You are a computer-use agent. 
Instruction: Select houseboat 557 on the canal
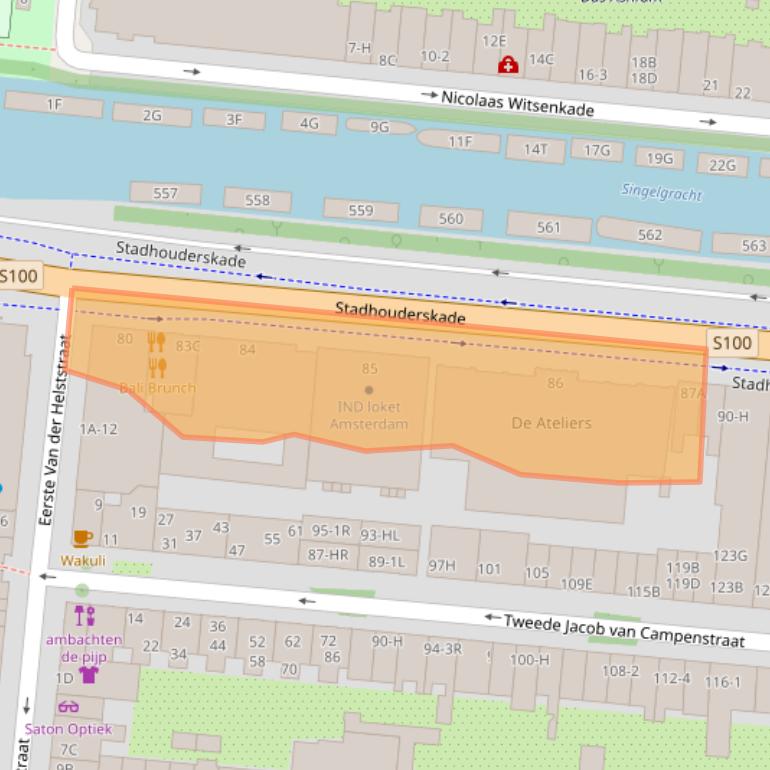click(x=166, y=193)
